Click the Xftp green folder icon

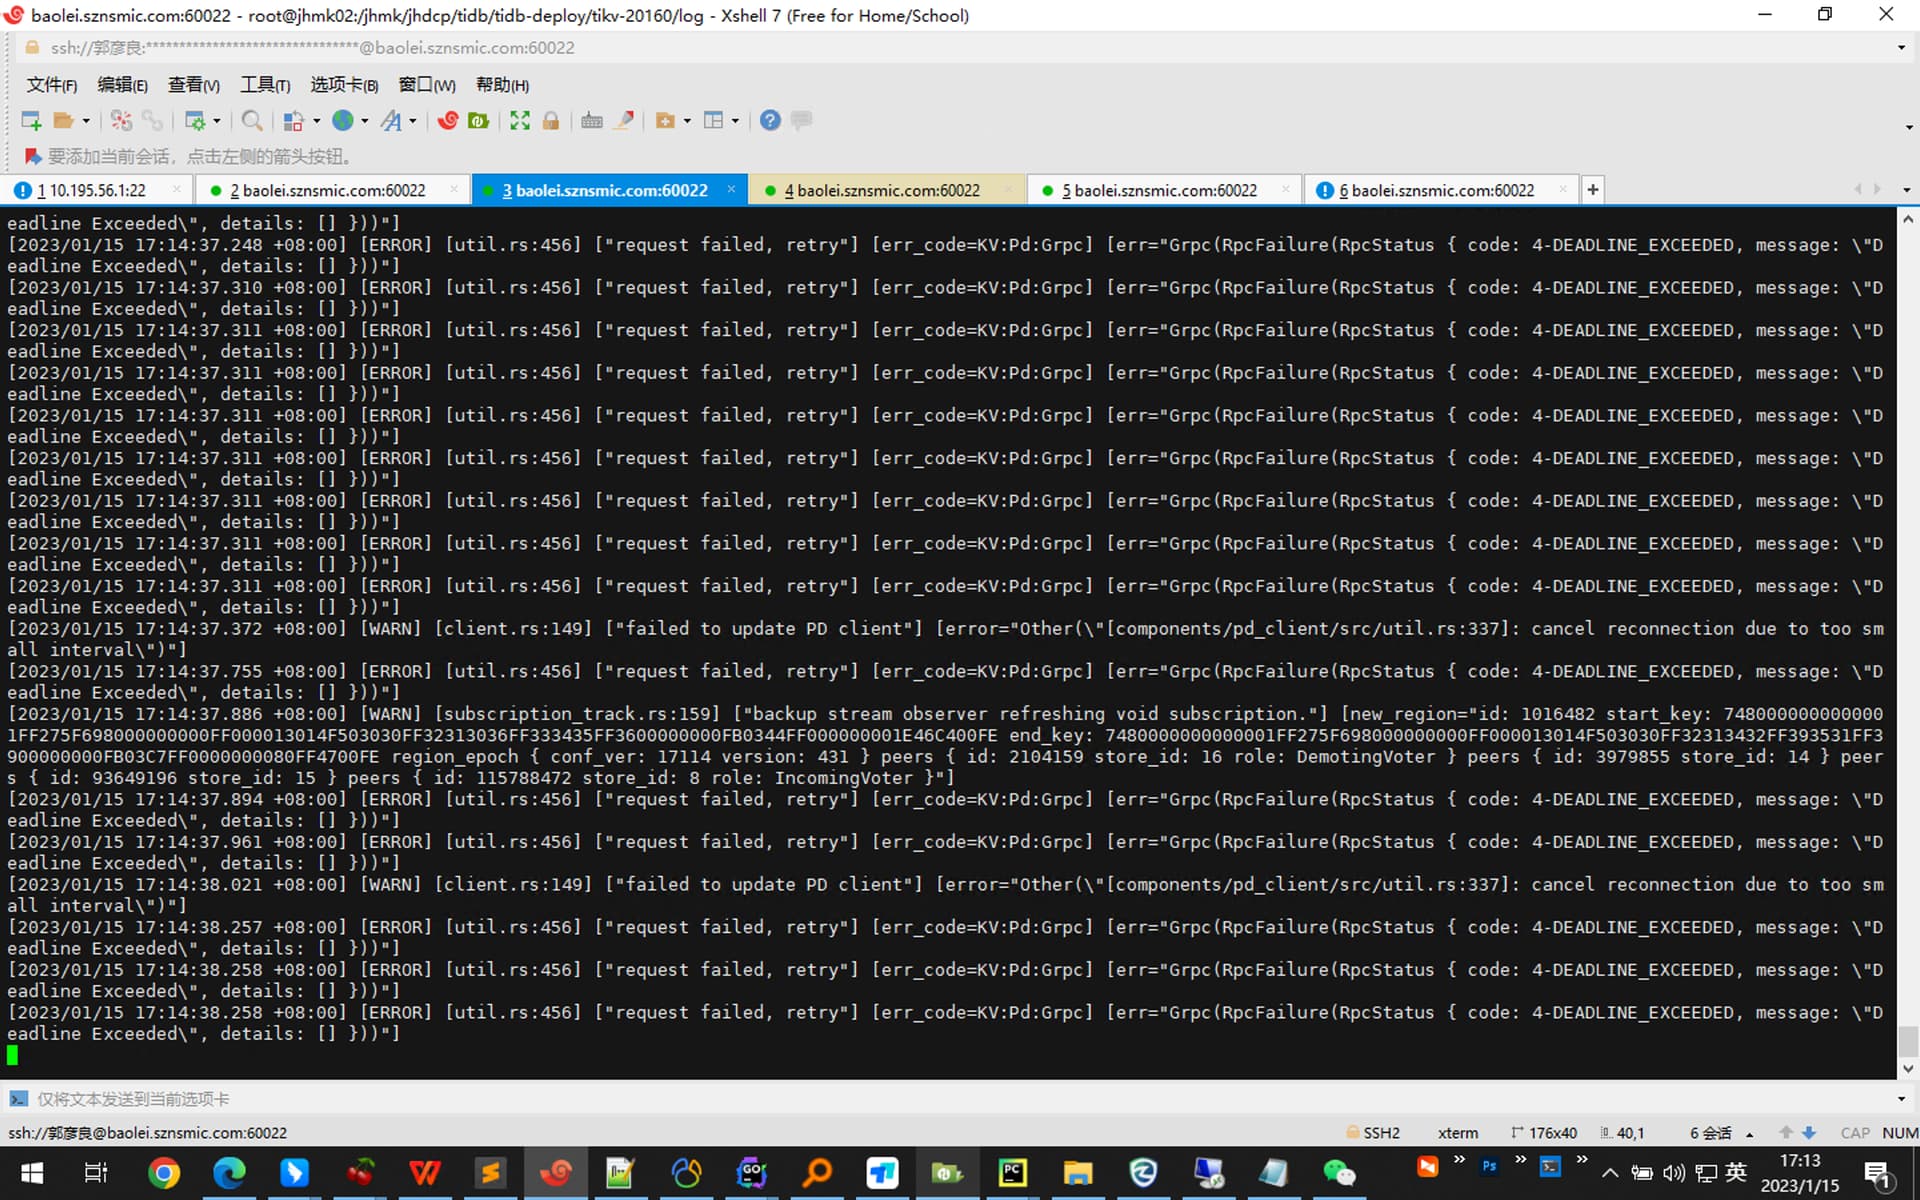[x=479, y=121]
